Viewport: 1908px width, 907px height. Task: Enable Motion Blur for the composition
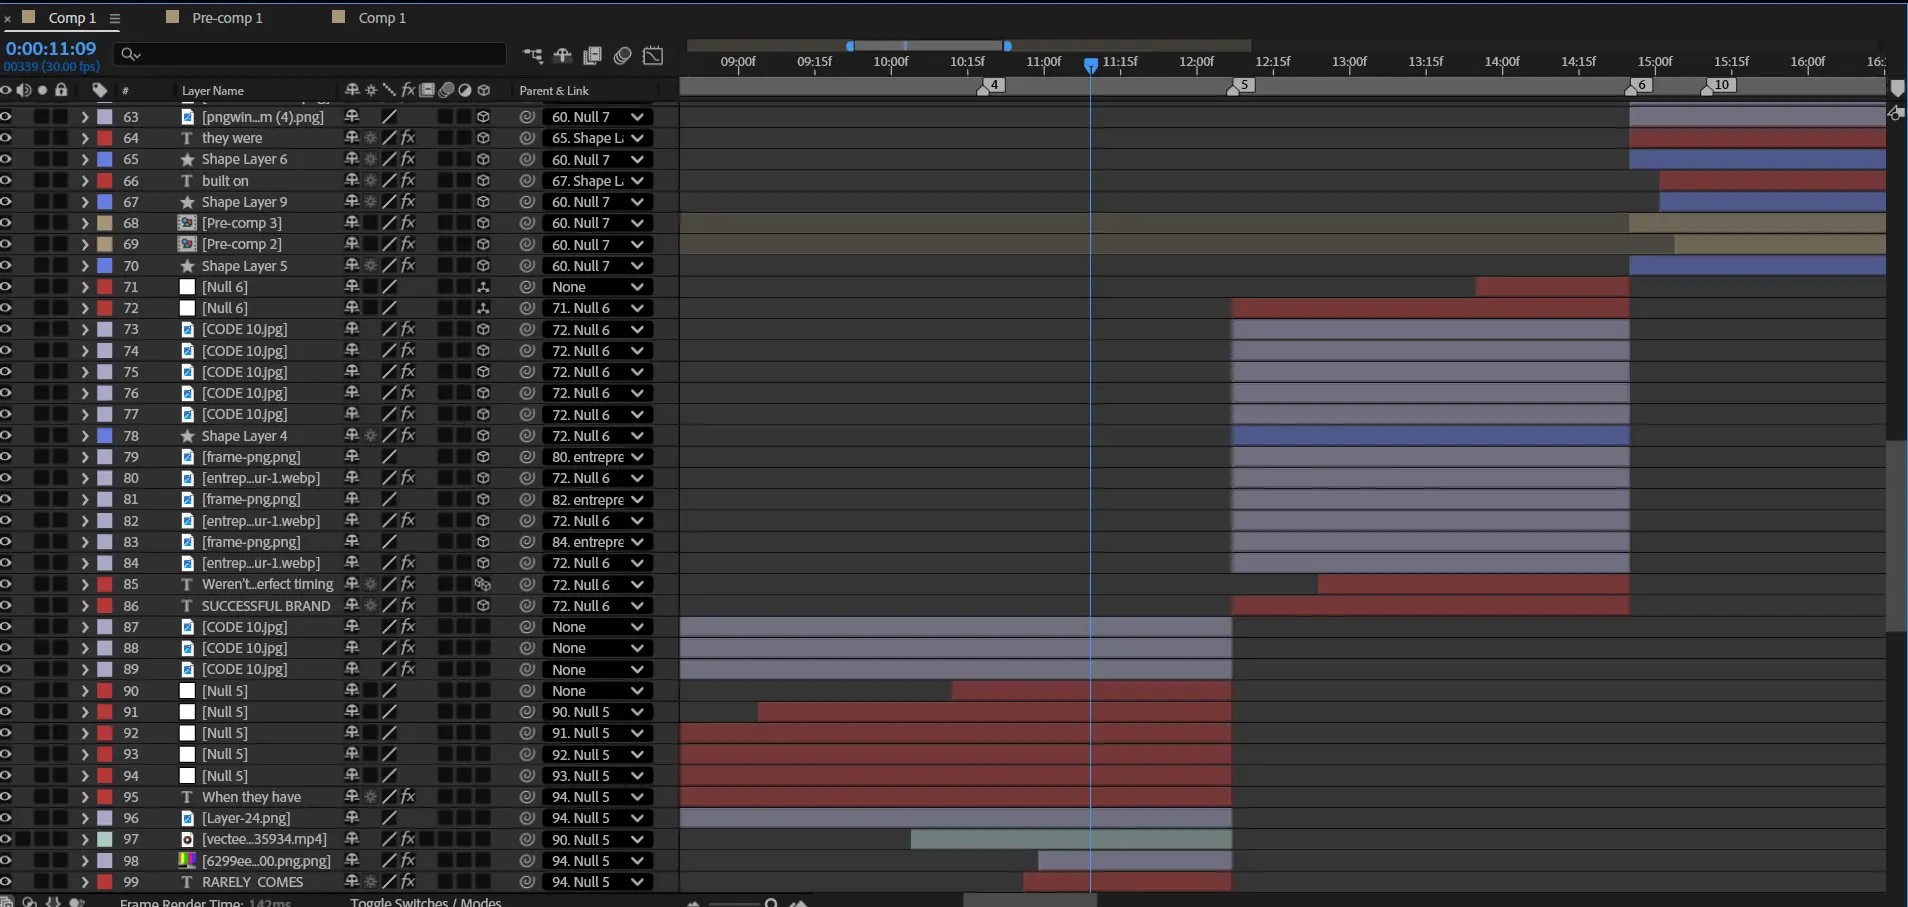click(x=623, y=56)
